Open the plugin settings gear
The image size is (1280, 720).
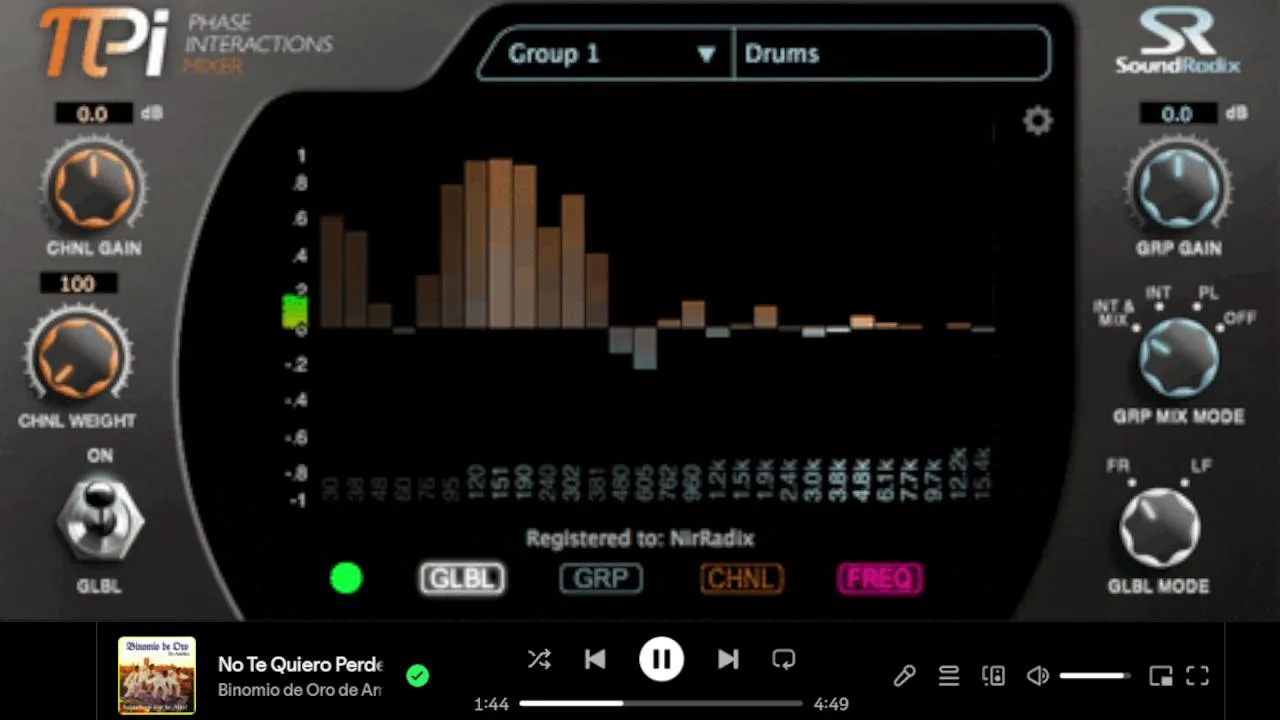(1038, 121)
